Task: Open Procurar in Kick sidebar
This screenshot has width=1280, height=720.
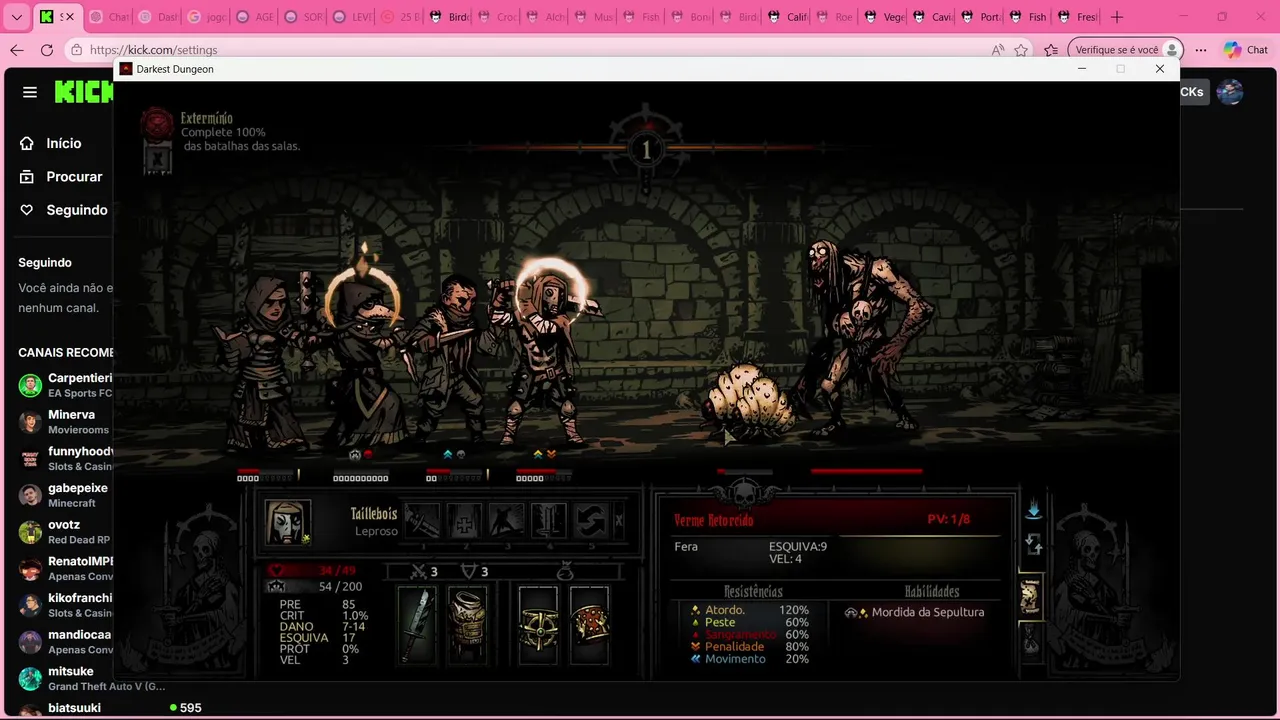Action: click(63, 176)
